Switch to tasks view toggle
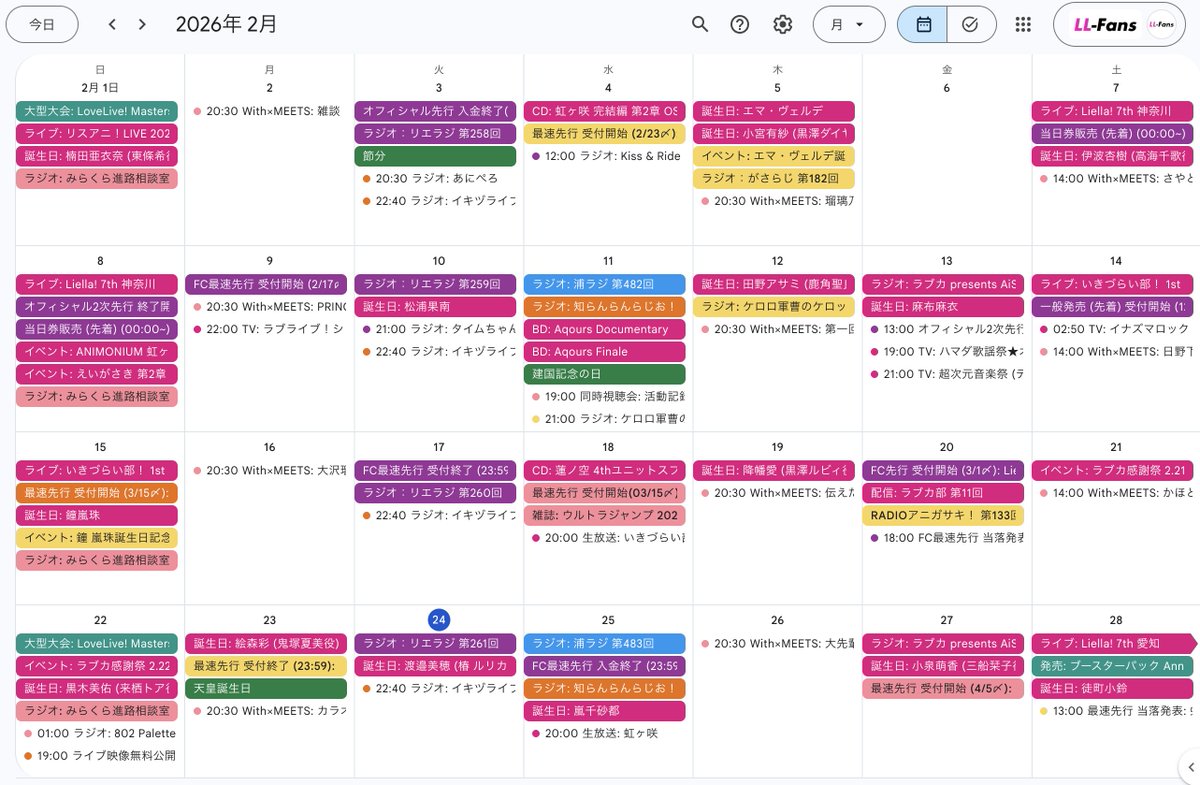The width and height of the screenshot is (1200, 785). (971, 25)
